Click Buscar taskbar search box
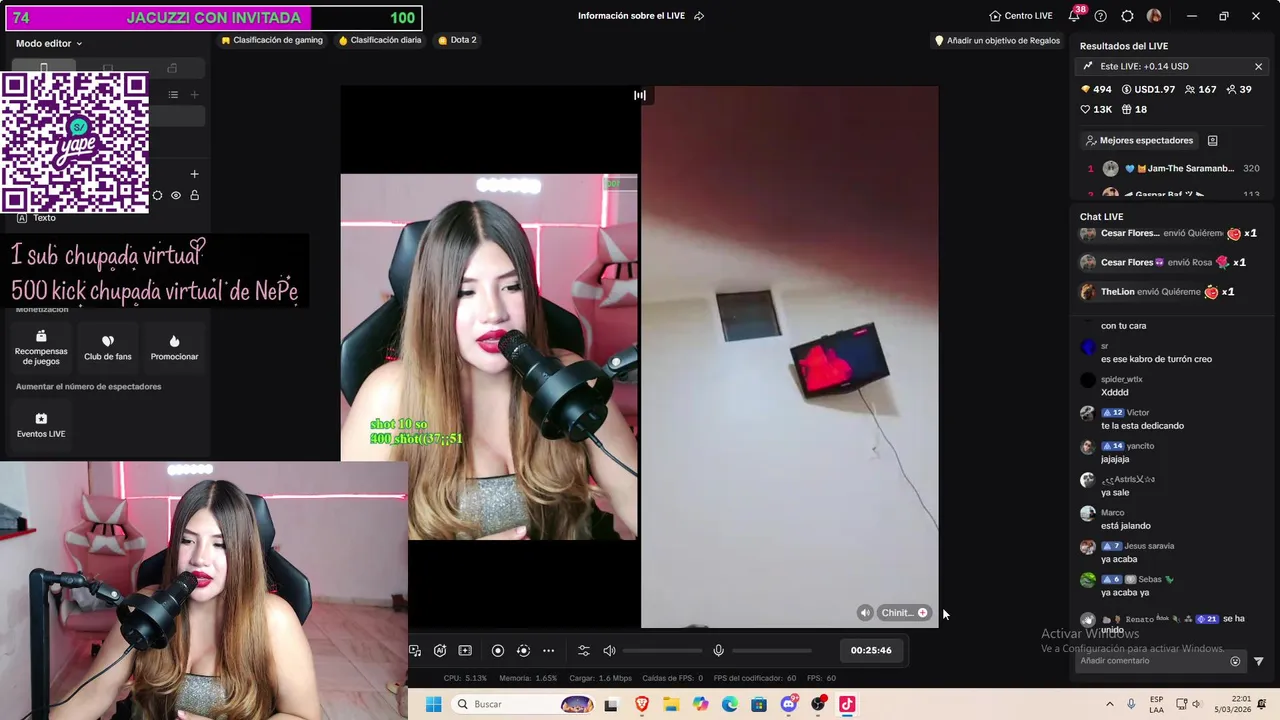 523,704
